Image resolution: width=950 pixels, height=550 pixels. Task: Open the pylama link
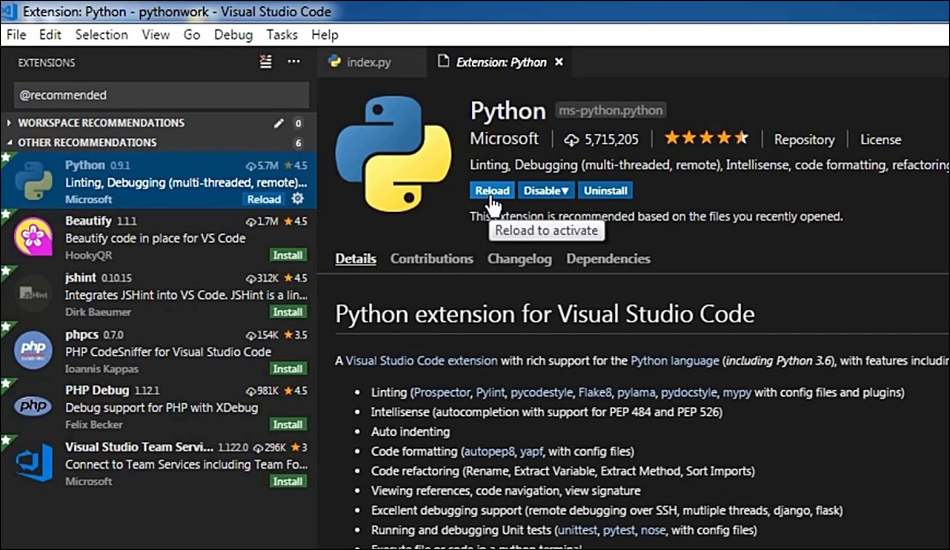tap(636, 393)
